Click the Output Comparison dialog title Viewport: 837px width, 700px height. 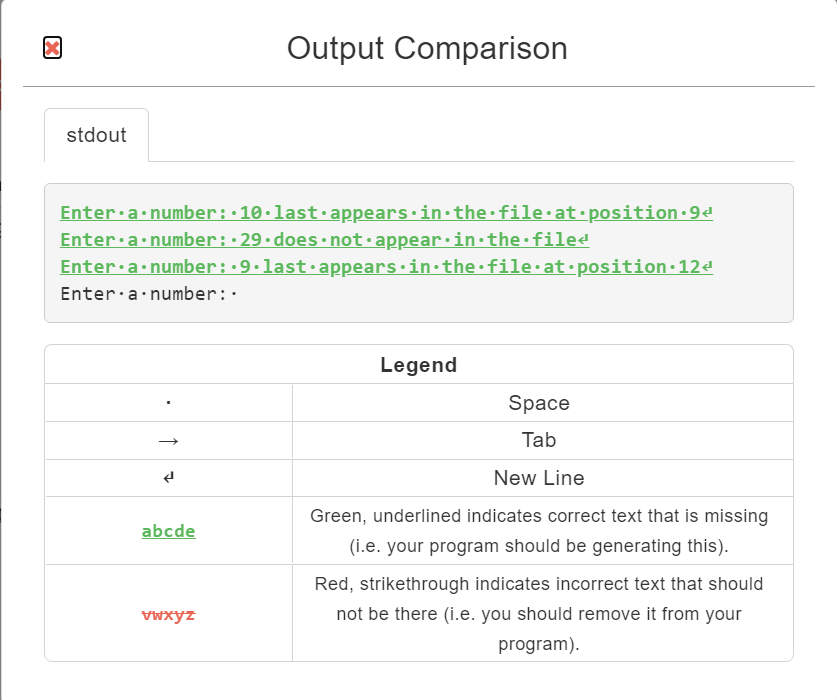pyautogui.click(x=427, y=48)
